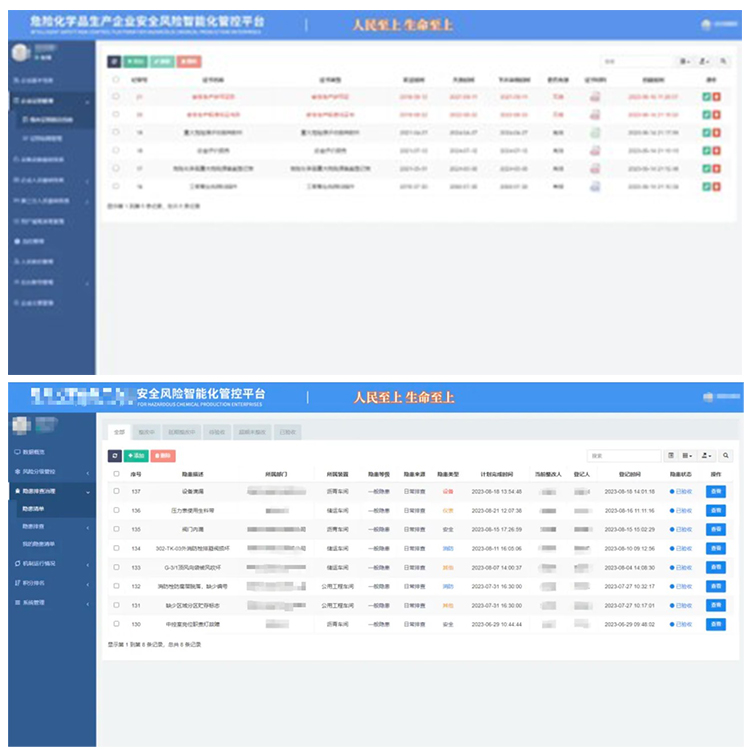Click the red delete icon for certificate row 20
The image size is (750, 750).
pos(717,115)
